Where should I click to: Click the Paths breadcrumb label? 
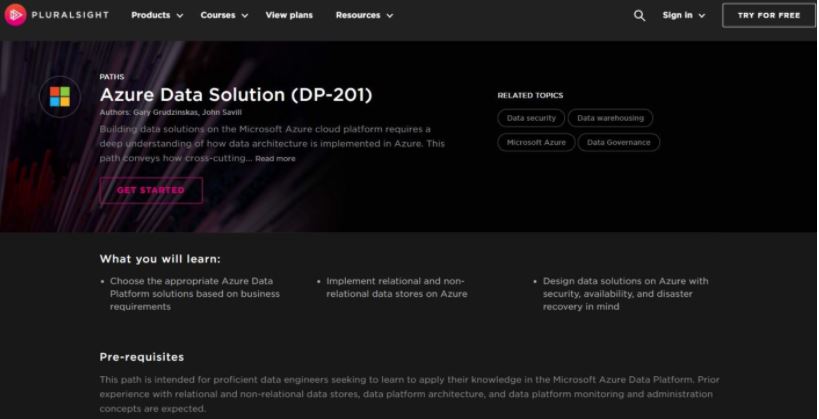(112, 76)
